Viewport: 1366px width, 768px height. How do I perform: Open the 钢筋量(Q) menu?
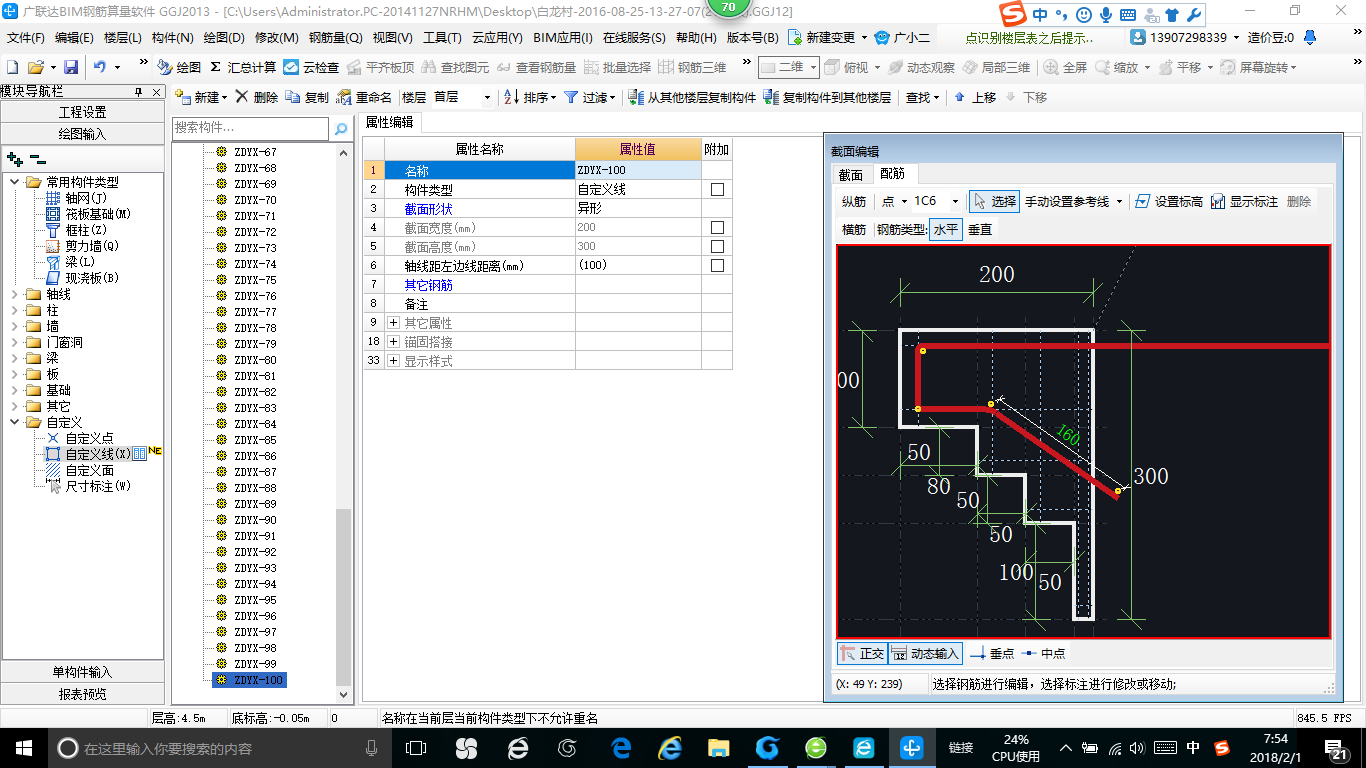(x=335, y=37)
